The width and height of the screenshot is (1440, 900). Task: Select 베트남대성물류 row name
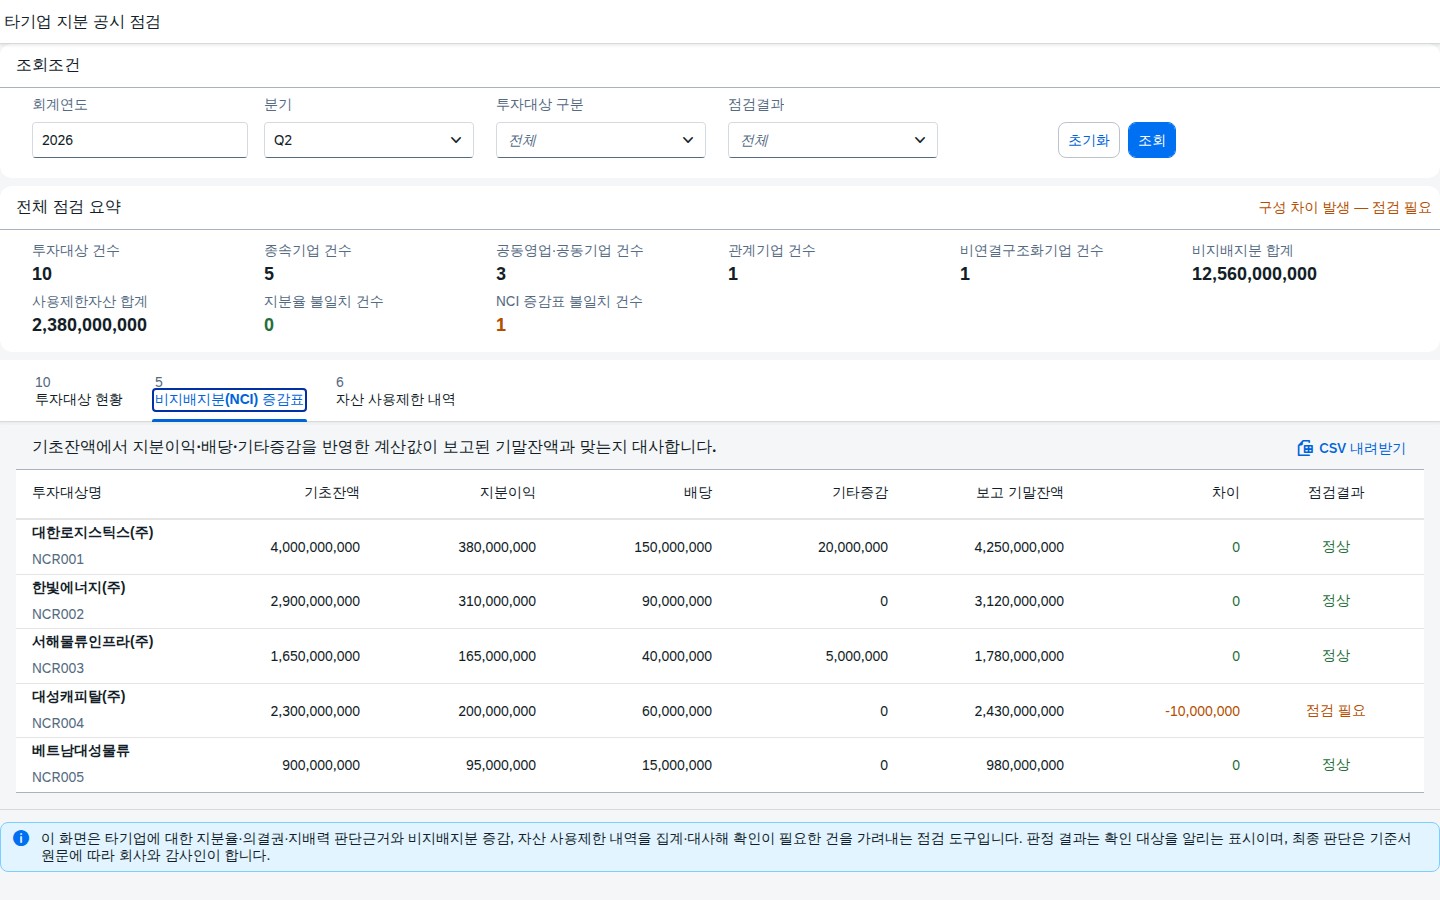click(x=81, y=751)
